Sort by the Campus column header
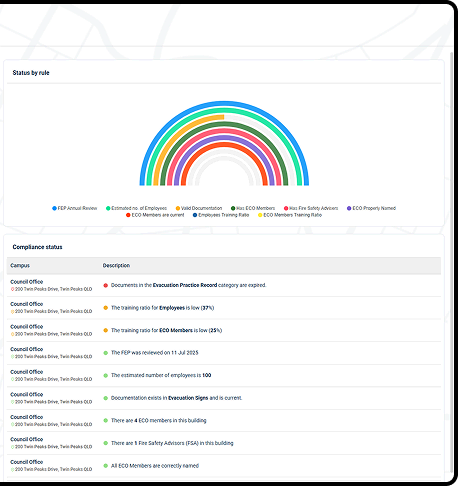458x486 pixels. click(20, 266)
